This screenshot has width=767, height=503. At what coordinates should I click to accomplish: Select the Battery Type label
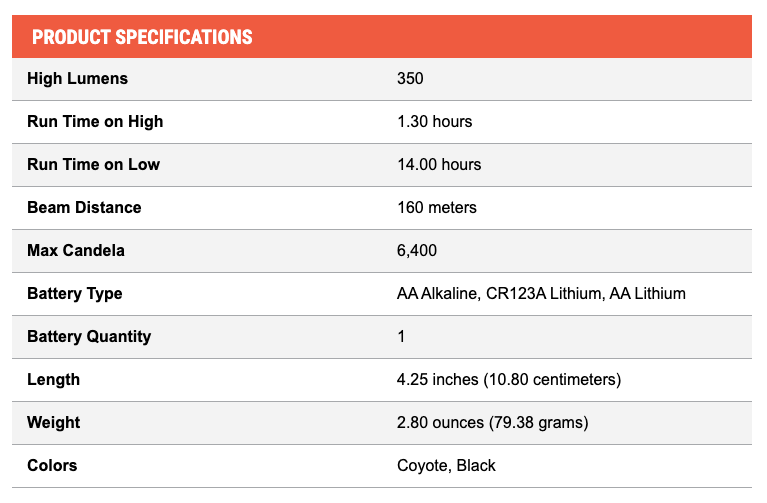pos(76,294)
